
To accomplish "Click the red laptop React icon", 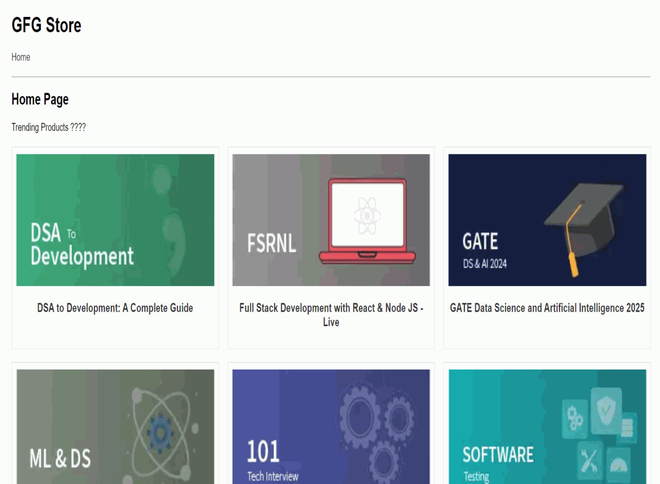I will [x=367, y=221].
